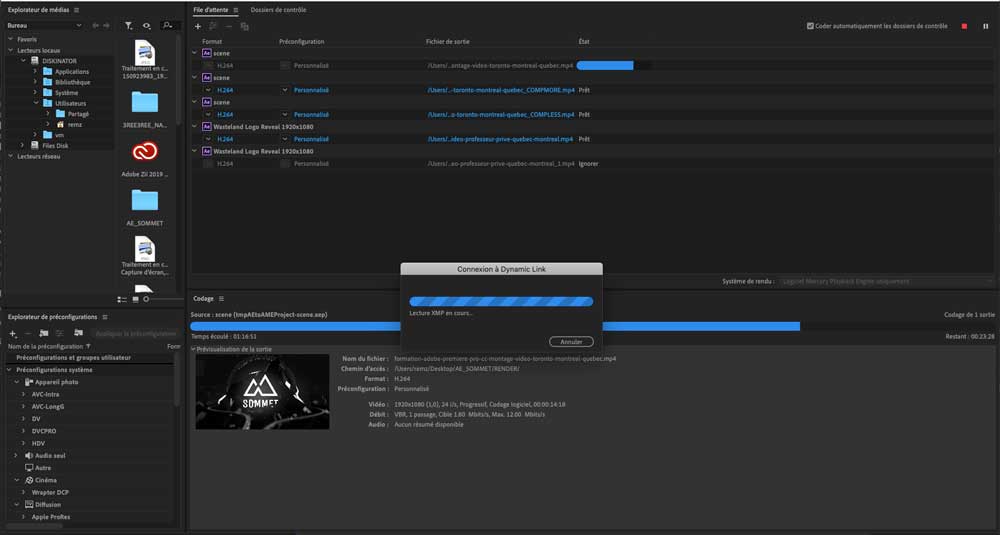The height and width of the screenshot is (535, 1000).
Task: Collapse the DISKINATOR drive node
Action: 24,61
